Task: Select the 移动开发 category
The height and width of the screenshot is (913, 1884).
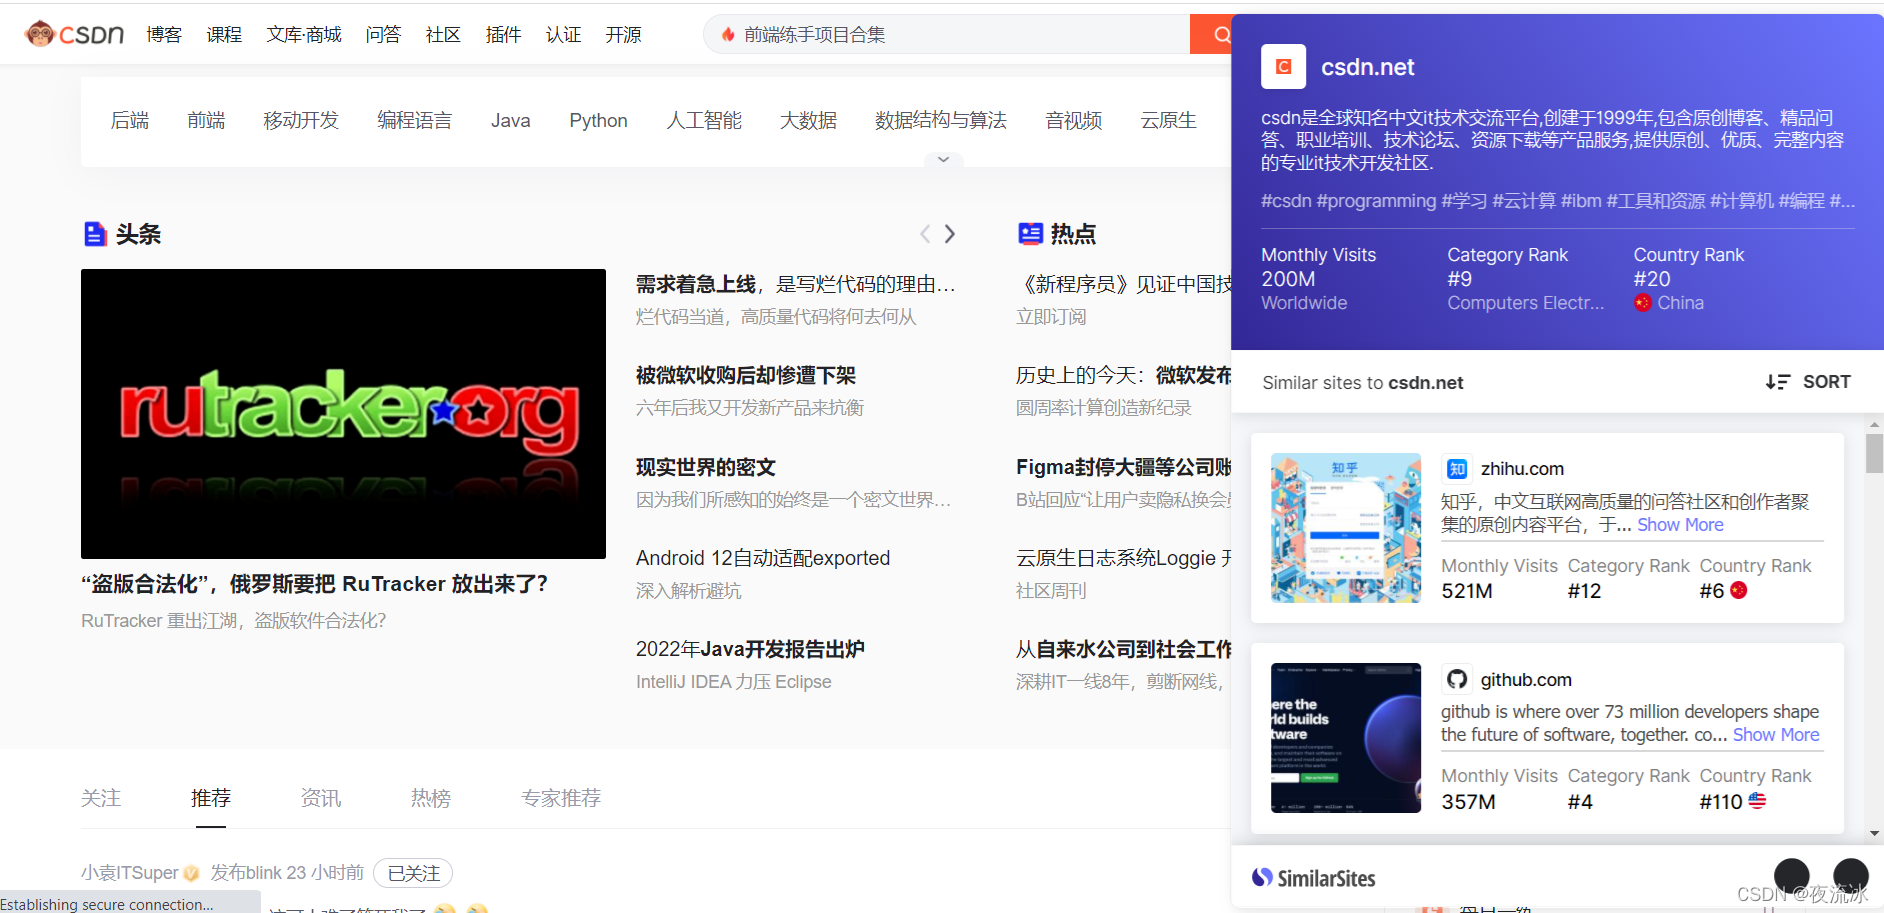Action: 301,121
